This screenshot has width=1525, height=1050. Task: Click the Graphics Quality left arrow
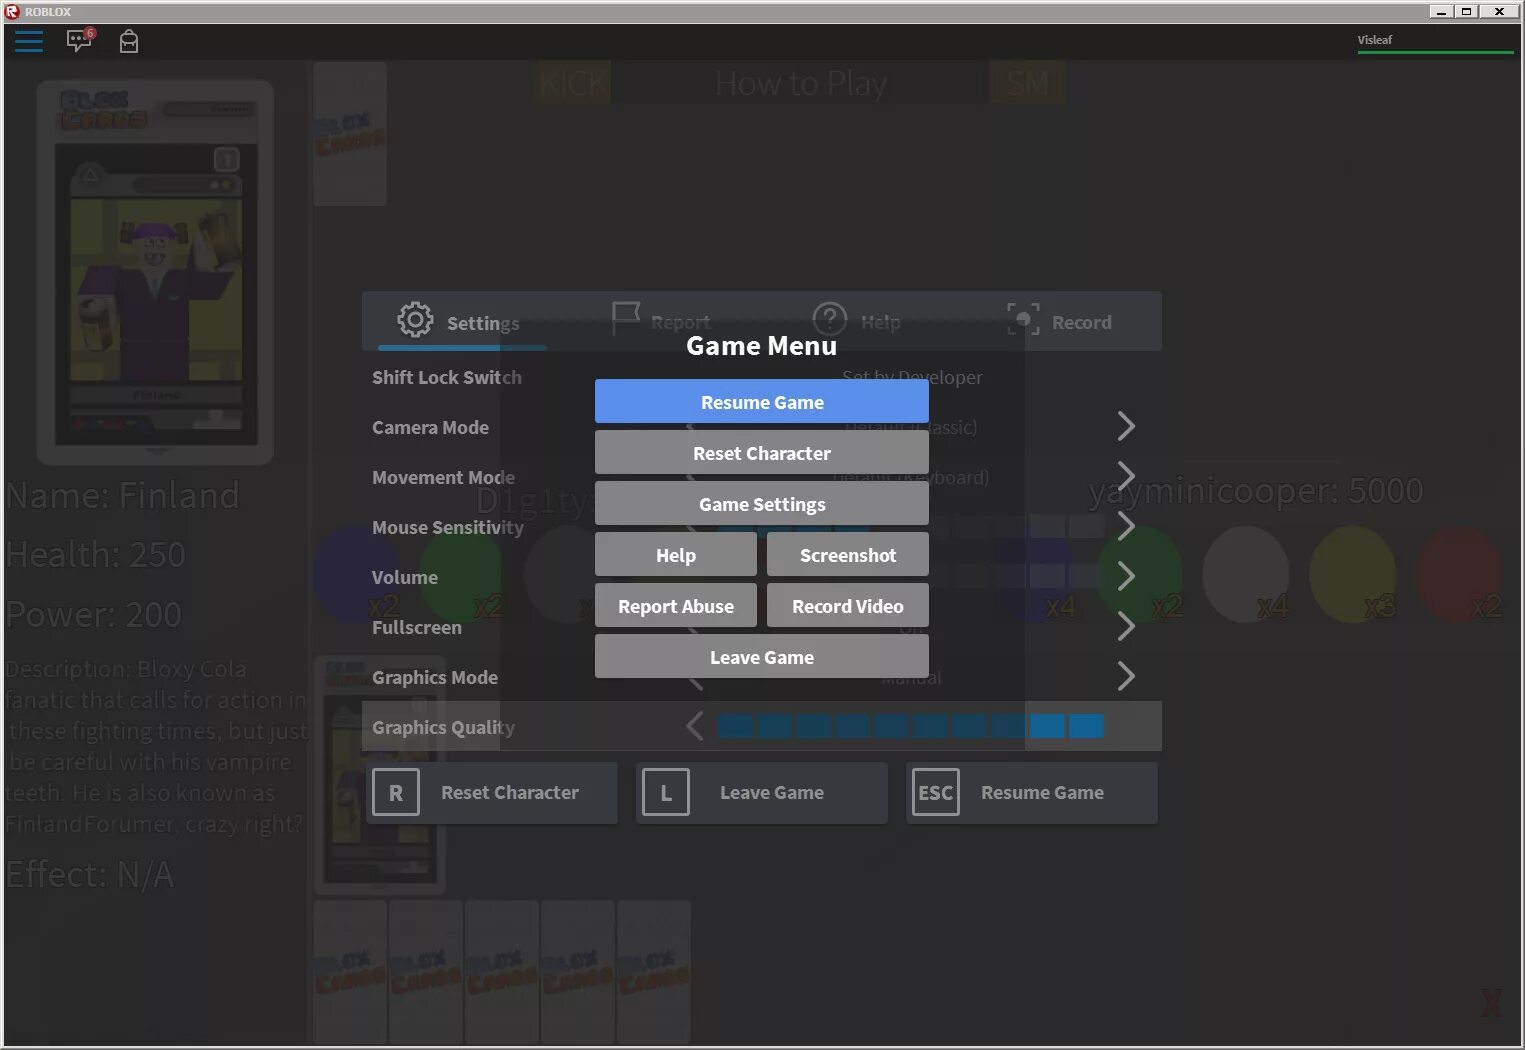tap(695, 726)
